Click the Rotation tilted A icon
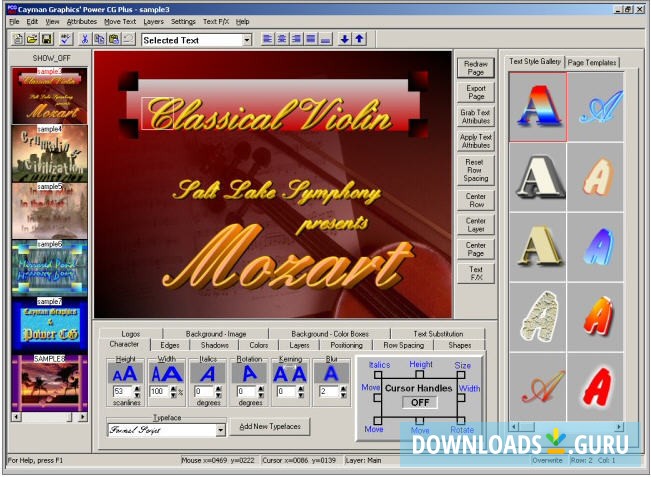The image size is (651, 477). [x=249, y=374]
